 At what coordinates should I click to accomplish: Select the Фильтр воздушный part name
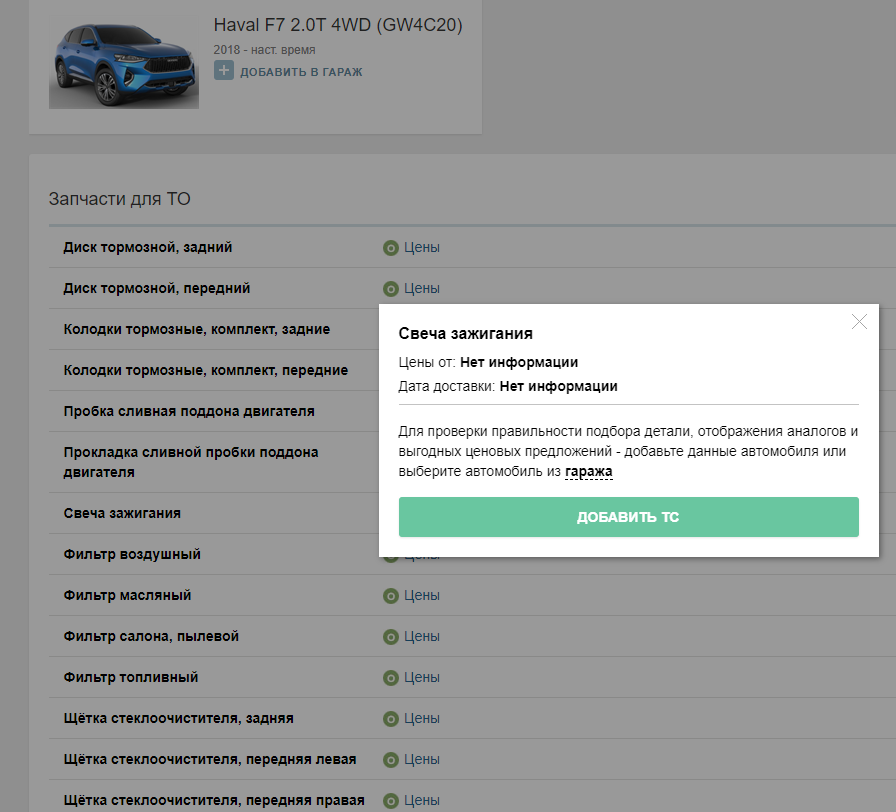[132, 554]
